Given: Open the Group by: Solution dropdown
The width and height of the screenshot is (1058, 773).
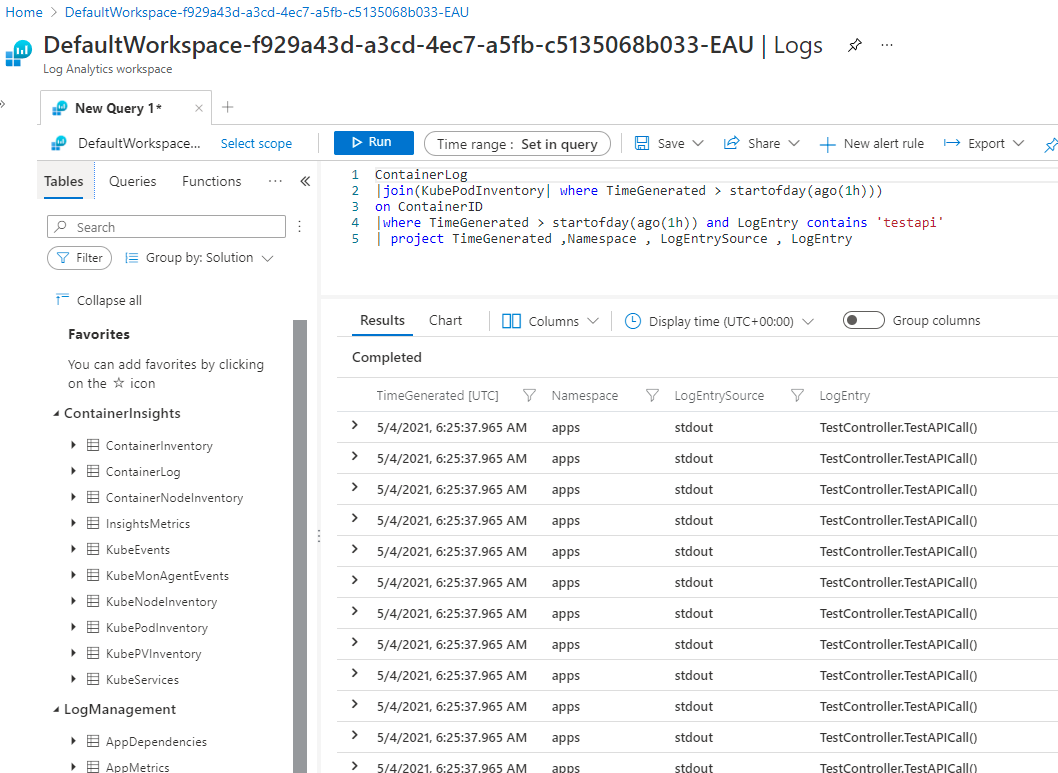Looking at the screenshot, I should coord(199,258).
